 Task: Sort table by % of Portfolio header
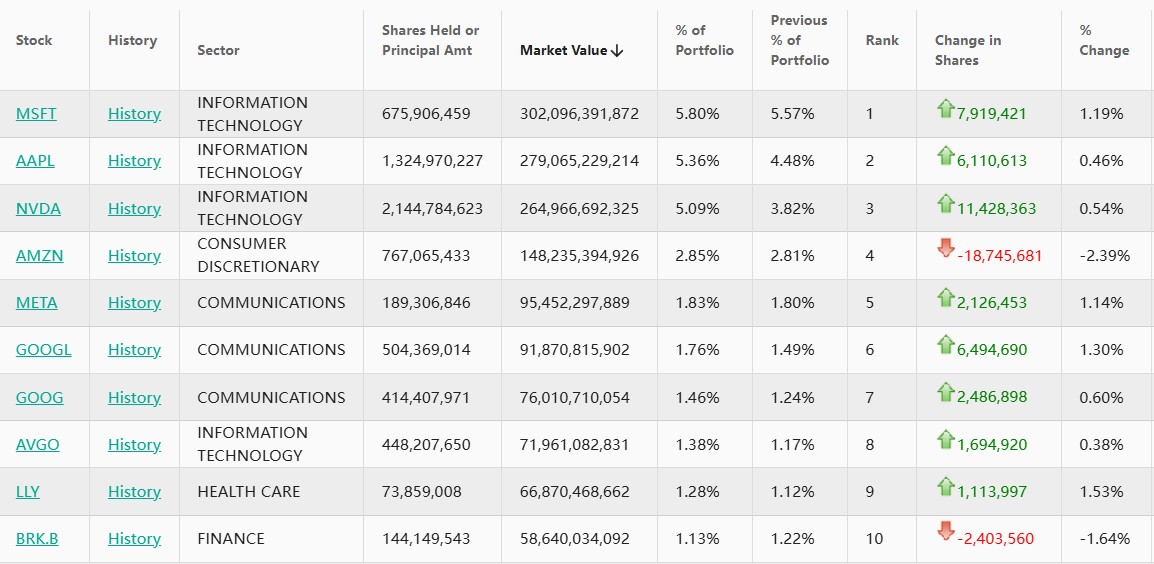pos(704,40)
